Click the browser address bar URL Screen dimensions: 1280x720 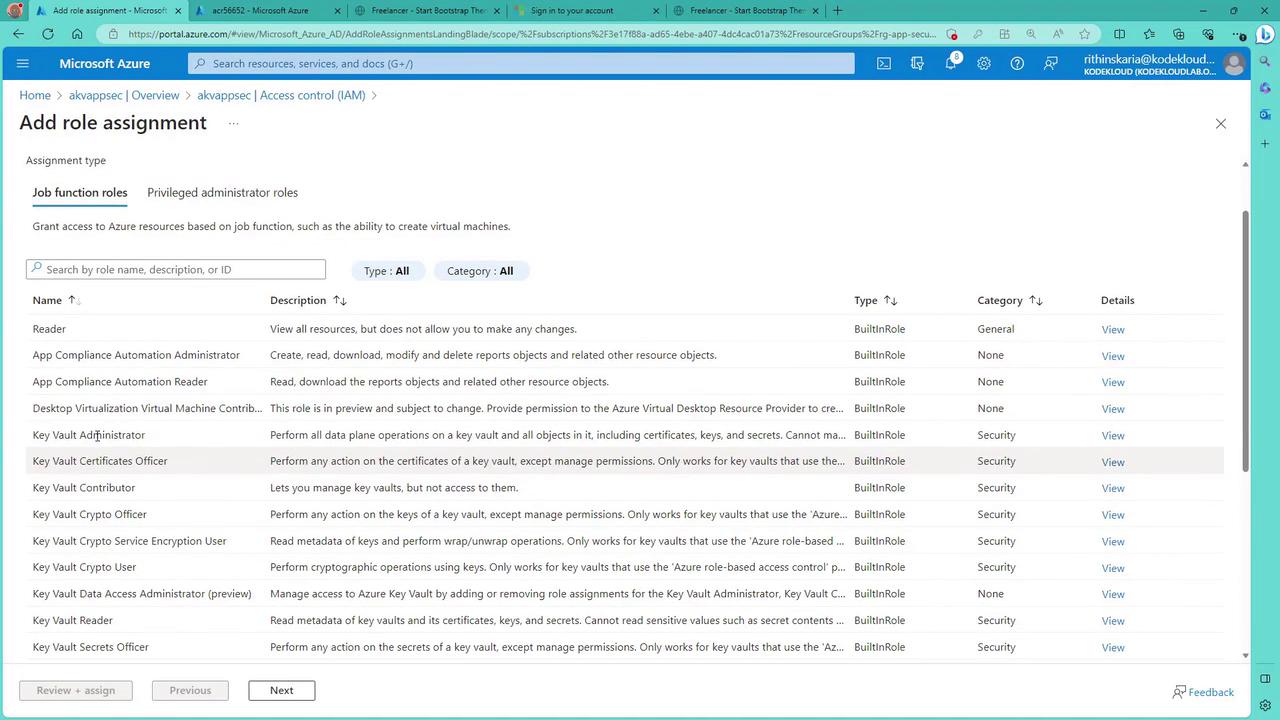(x=532, y=34)
